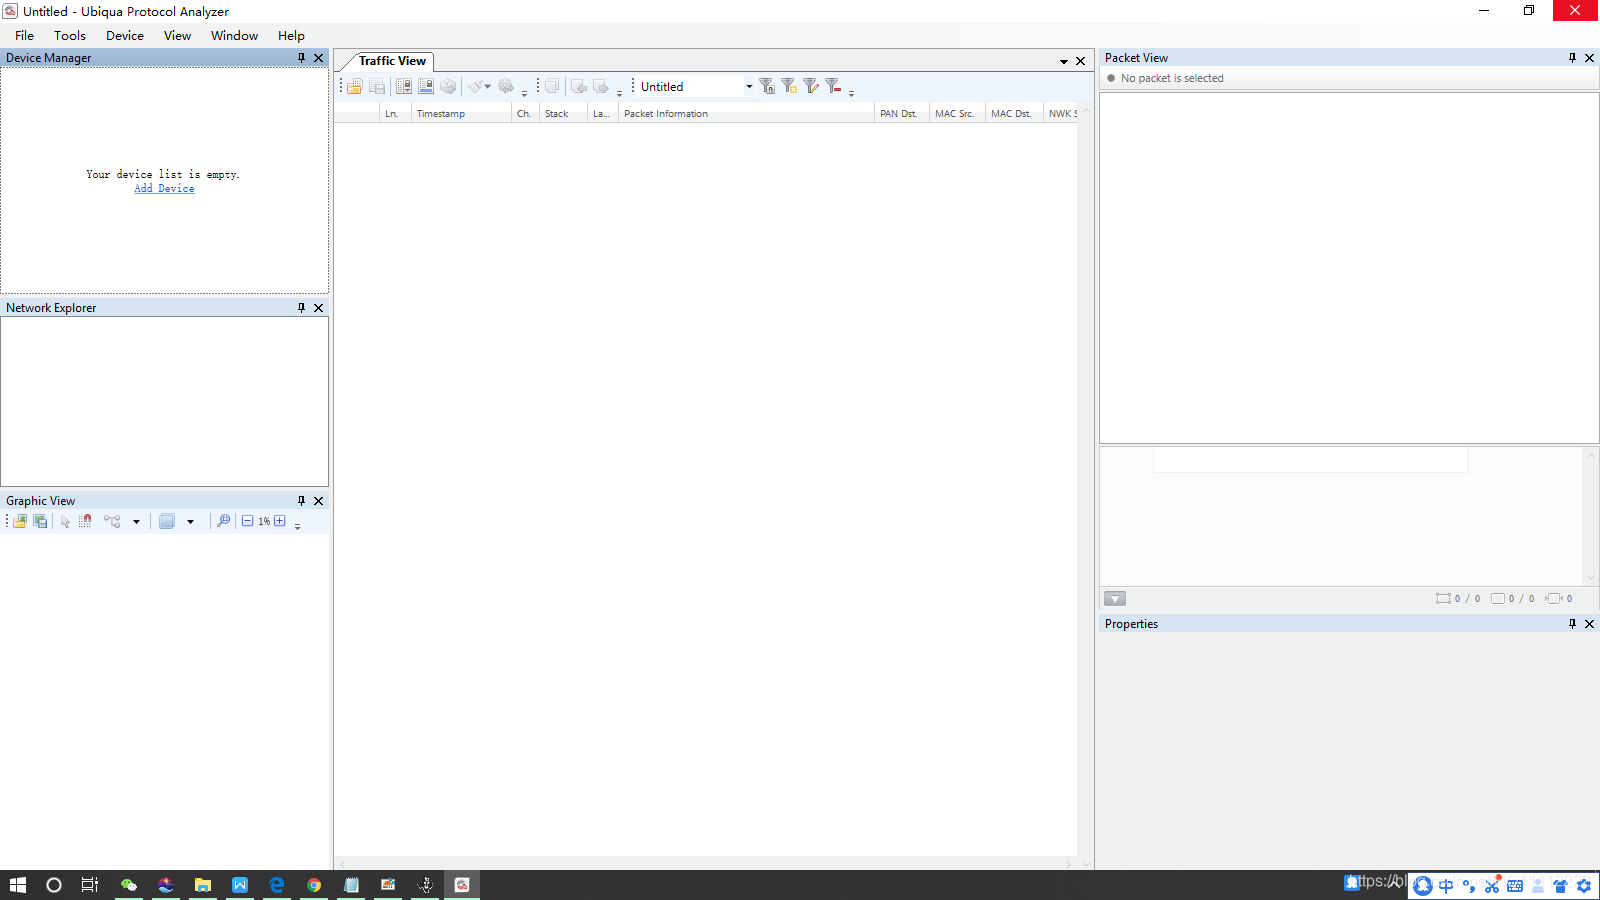Image resolution: width=1600 pixels, height=900 pixels.
Task: Toggle auto-hide pin on Graphic View panel
Action: 301,501
